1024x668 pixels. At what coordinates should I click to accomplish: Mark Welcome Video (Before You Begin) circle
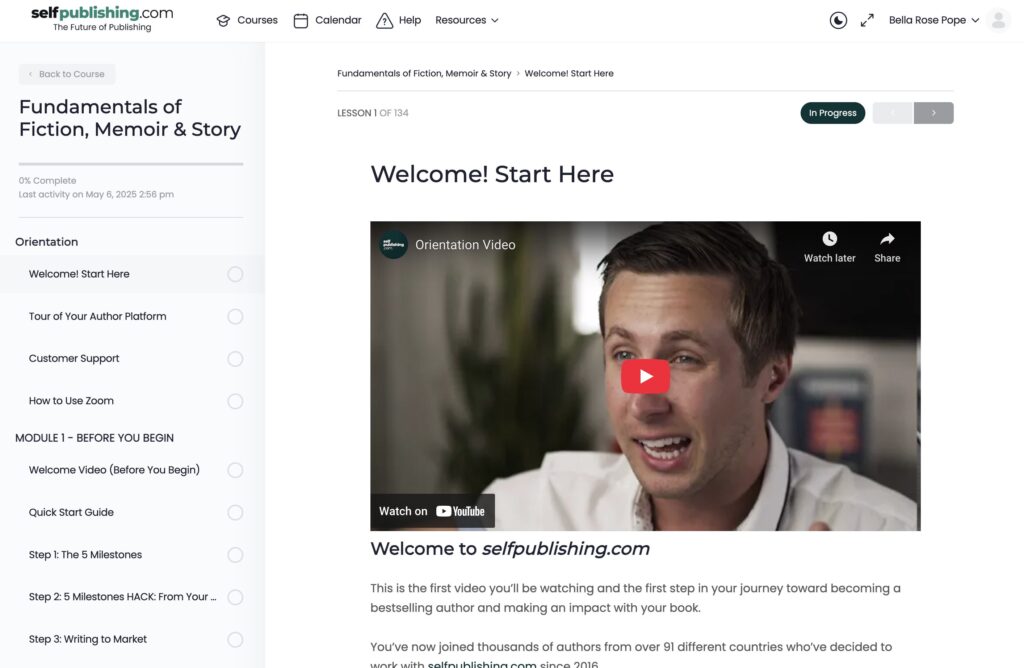tap(235, 470)
